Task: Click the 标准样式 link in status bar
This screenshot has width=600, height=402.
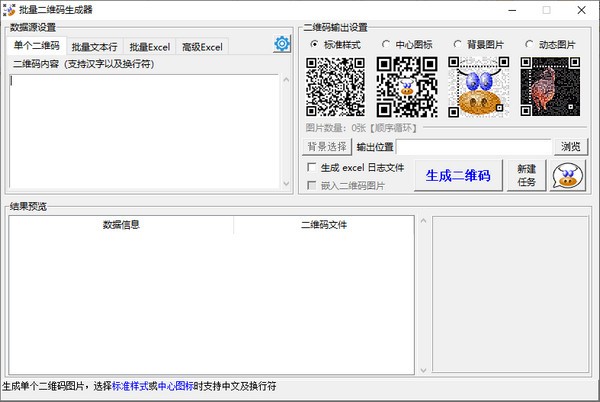Action: pyautogui.click(x=130, y=386)
